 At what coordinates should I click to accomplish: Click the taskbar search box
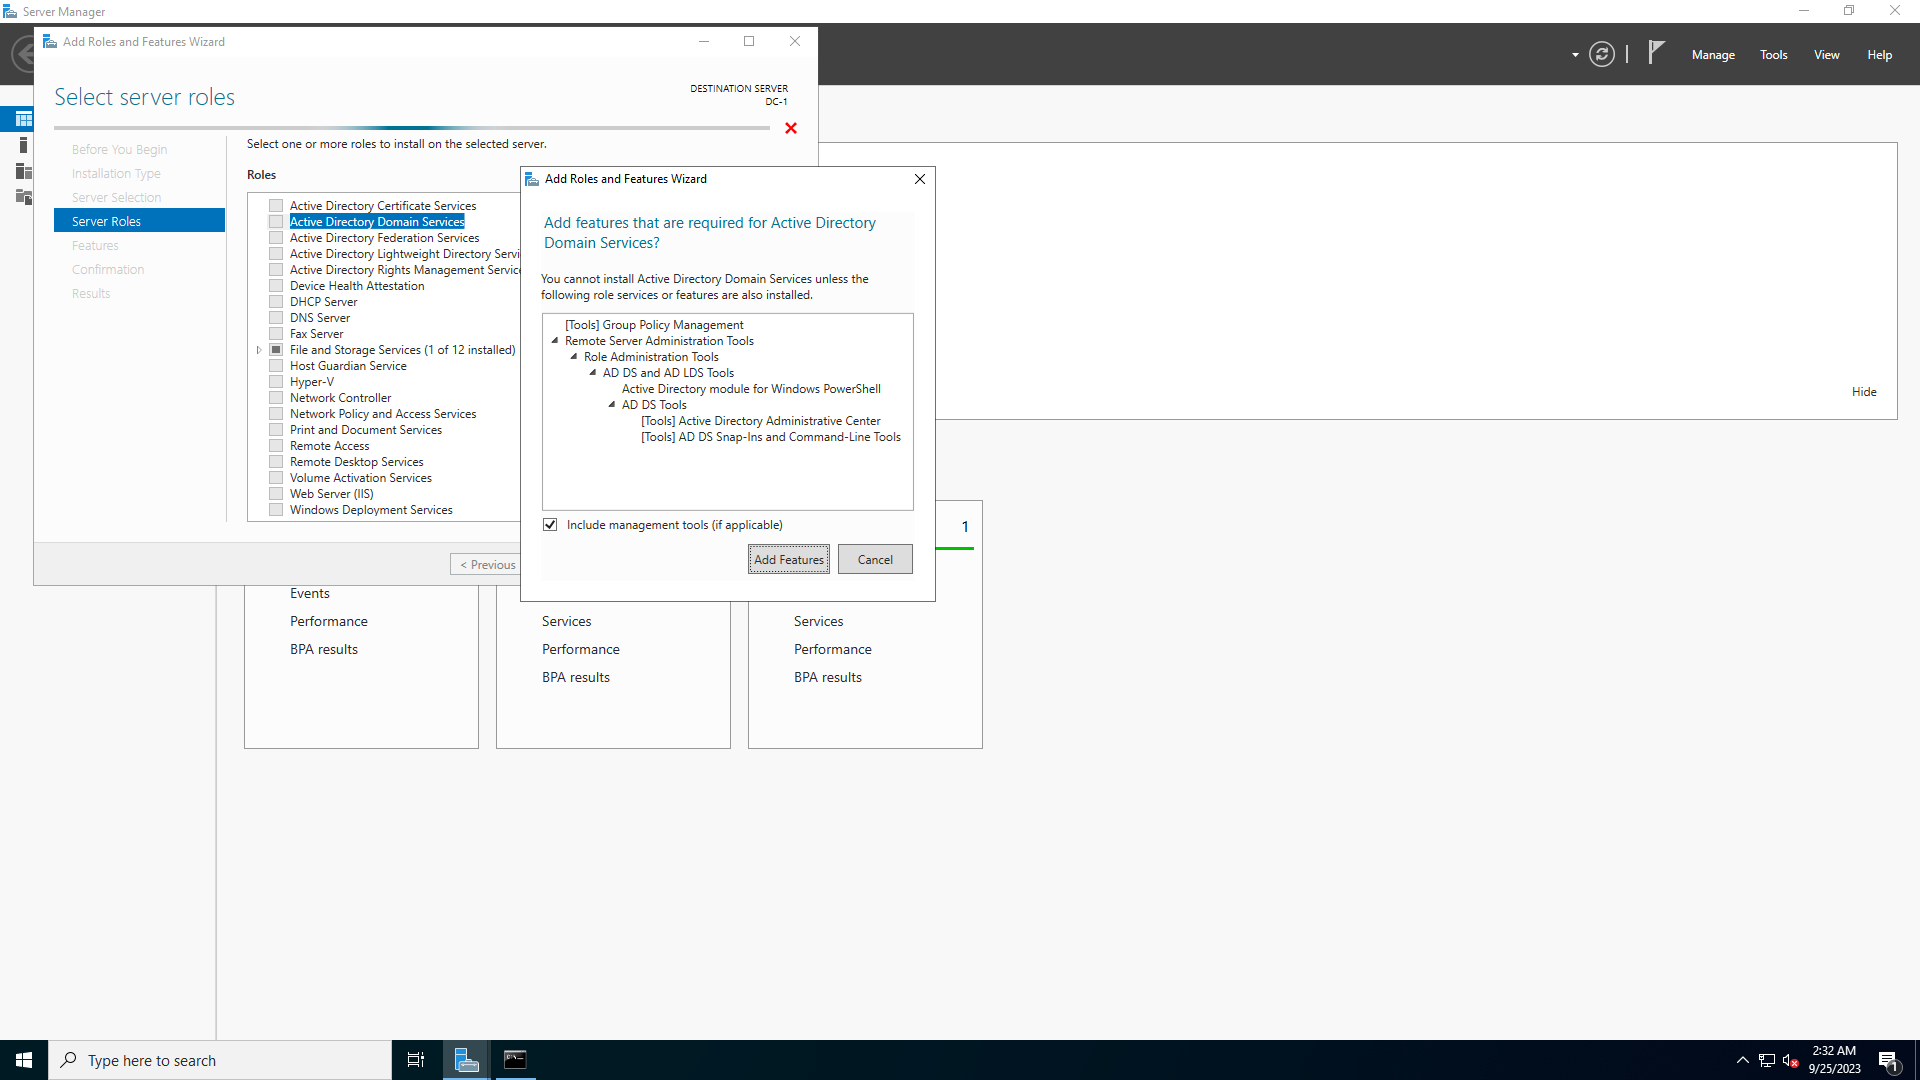pos(220,1060)
